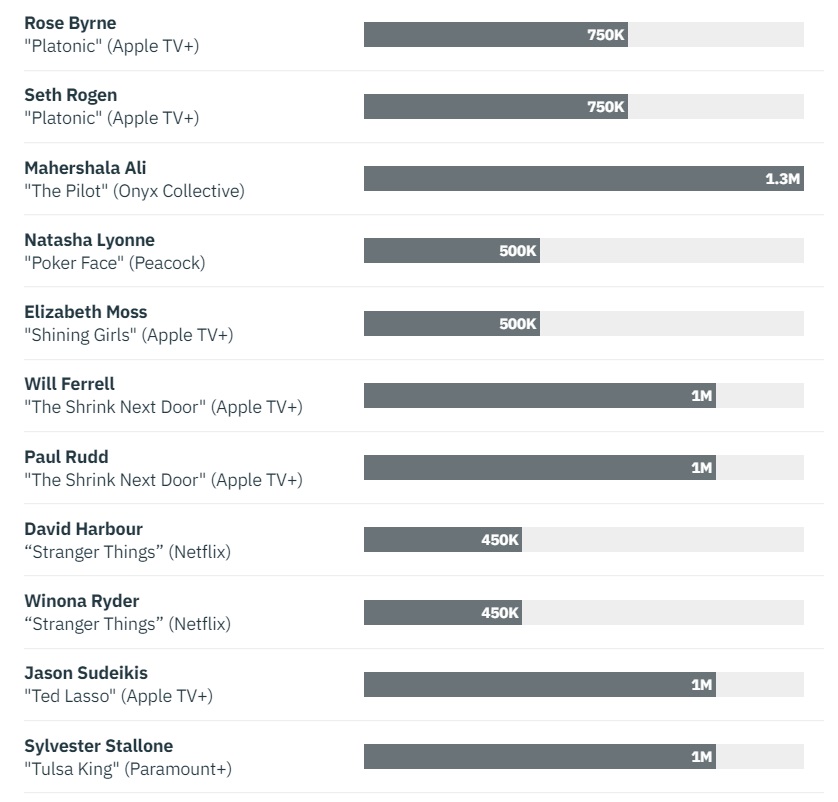The image size is (838, 802).
Task: Click "Tulsa King" (Paramount+) subtitle
Action: (x=128, y=769)
